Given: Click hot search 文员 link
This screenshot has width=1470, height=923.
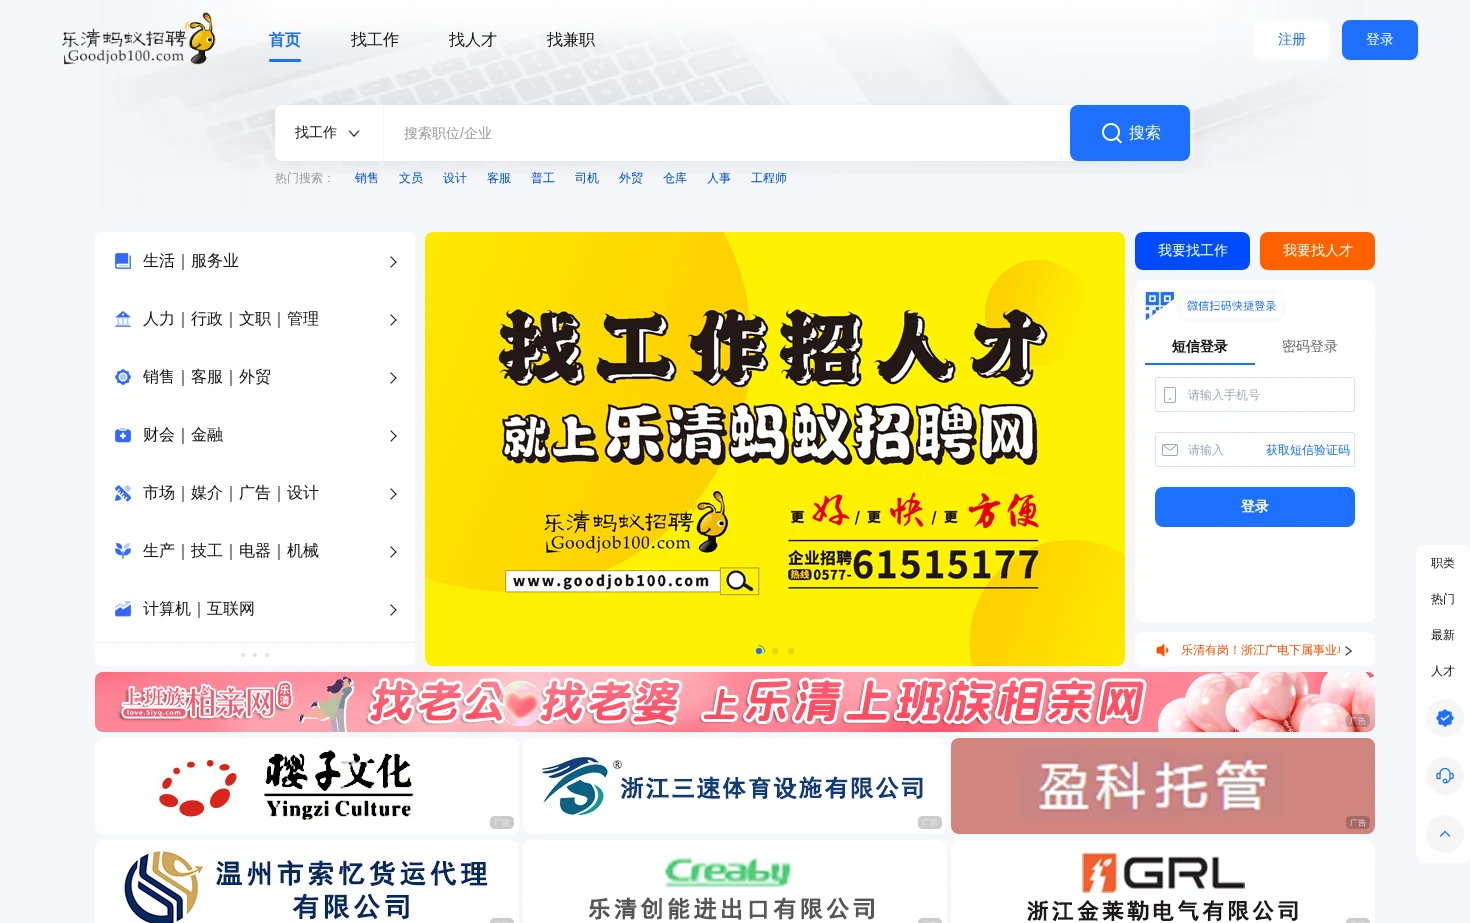Looking at the screenshot, I should tap(411, 178).
